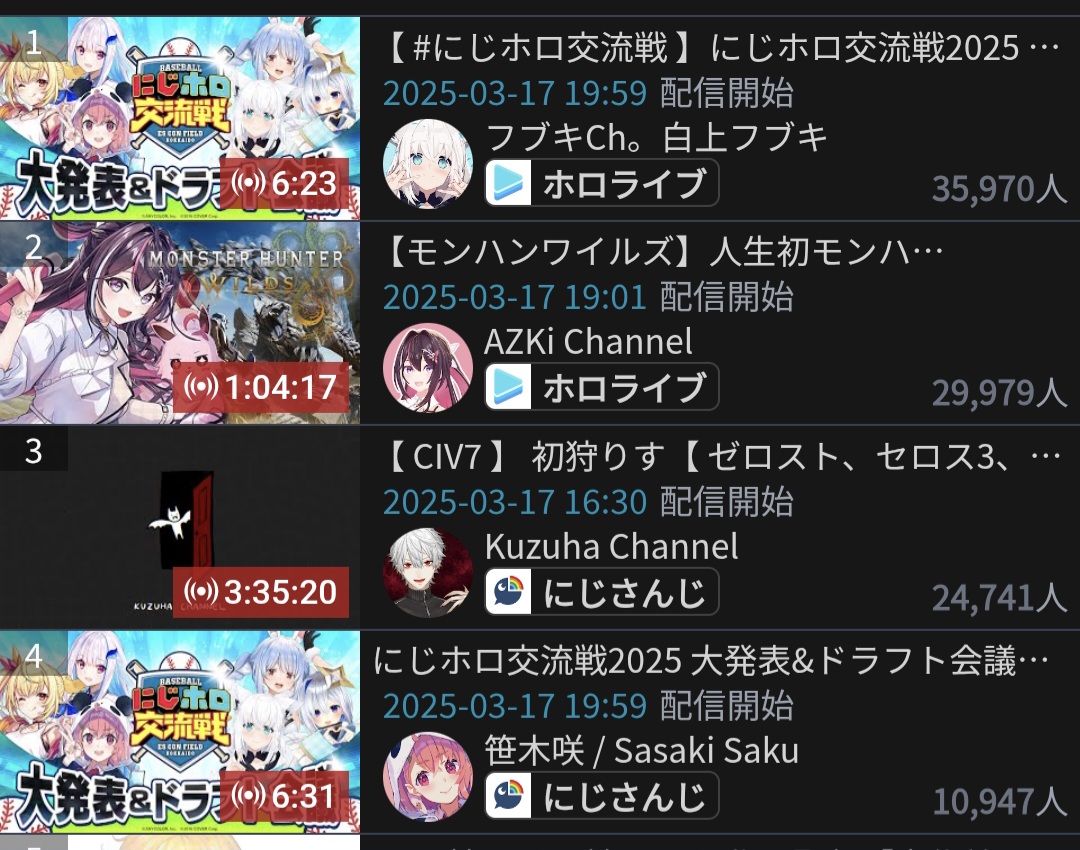
Task: Click Hololive logo icon in AZKi entry
Action: pyautogui.click(x=509, y=386)
